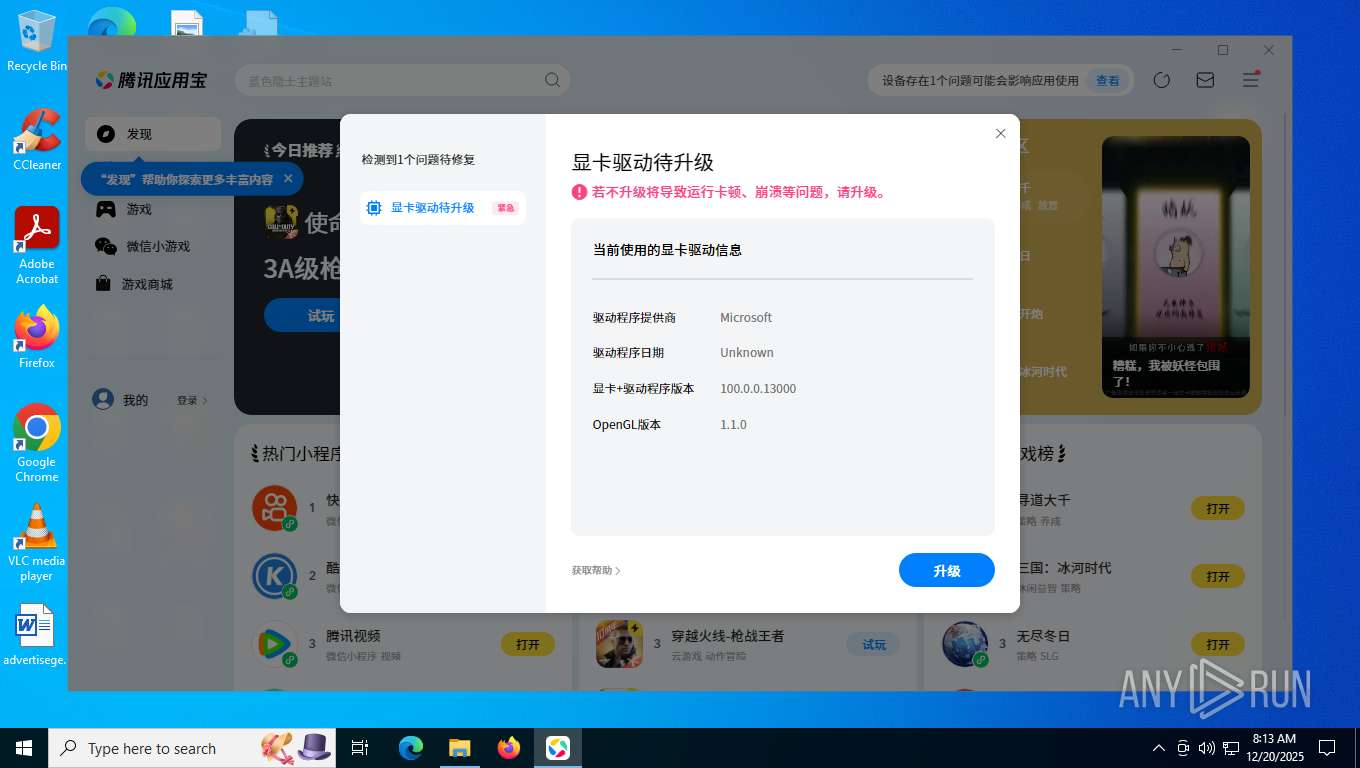Select 微信小游戏 in the sidebar
This screenshot has width=1360, height=768.
(x=153, y=246)
